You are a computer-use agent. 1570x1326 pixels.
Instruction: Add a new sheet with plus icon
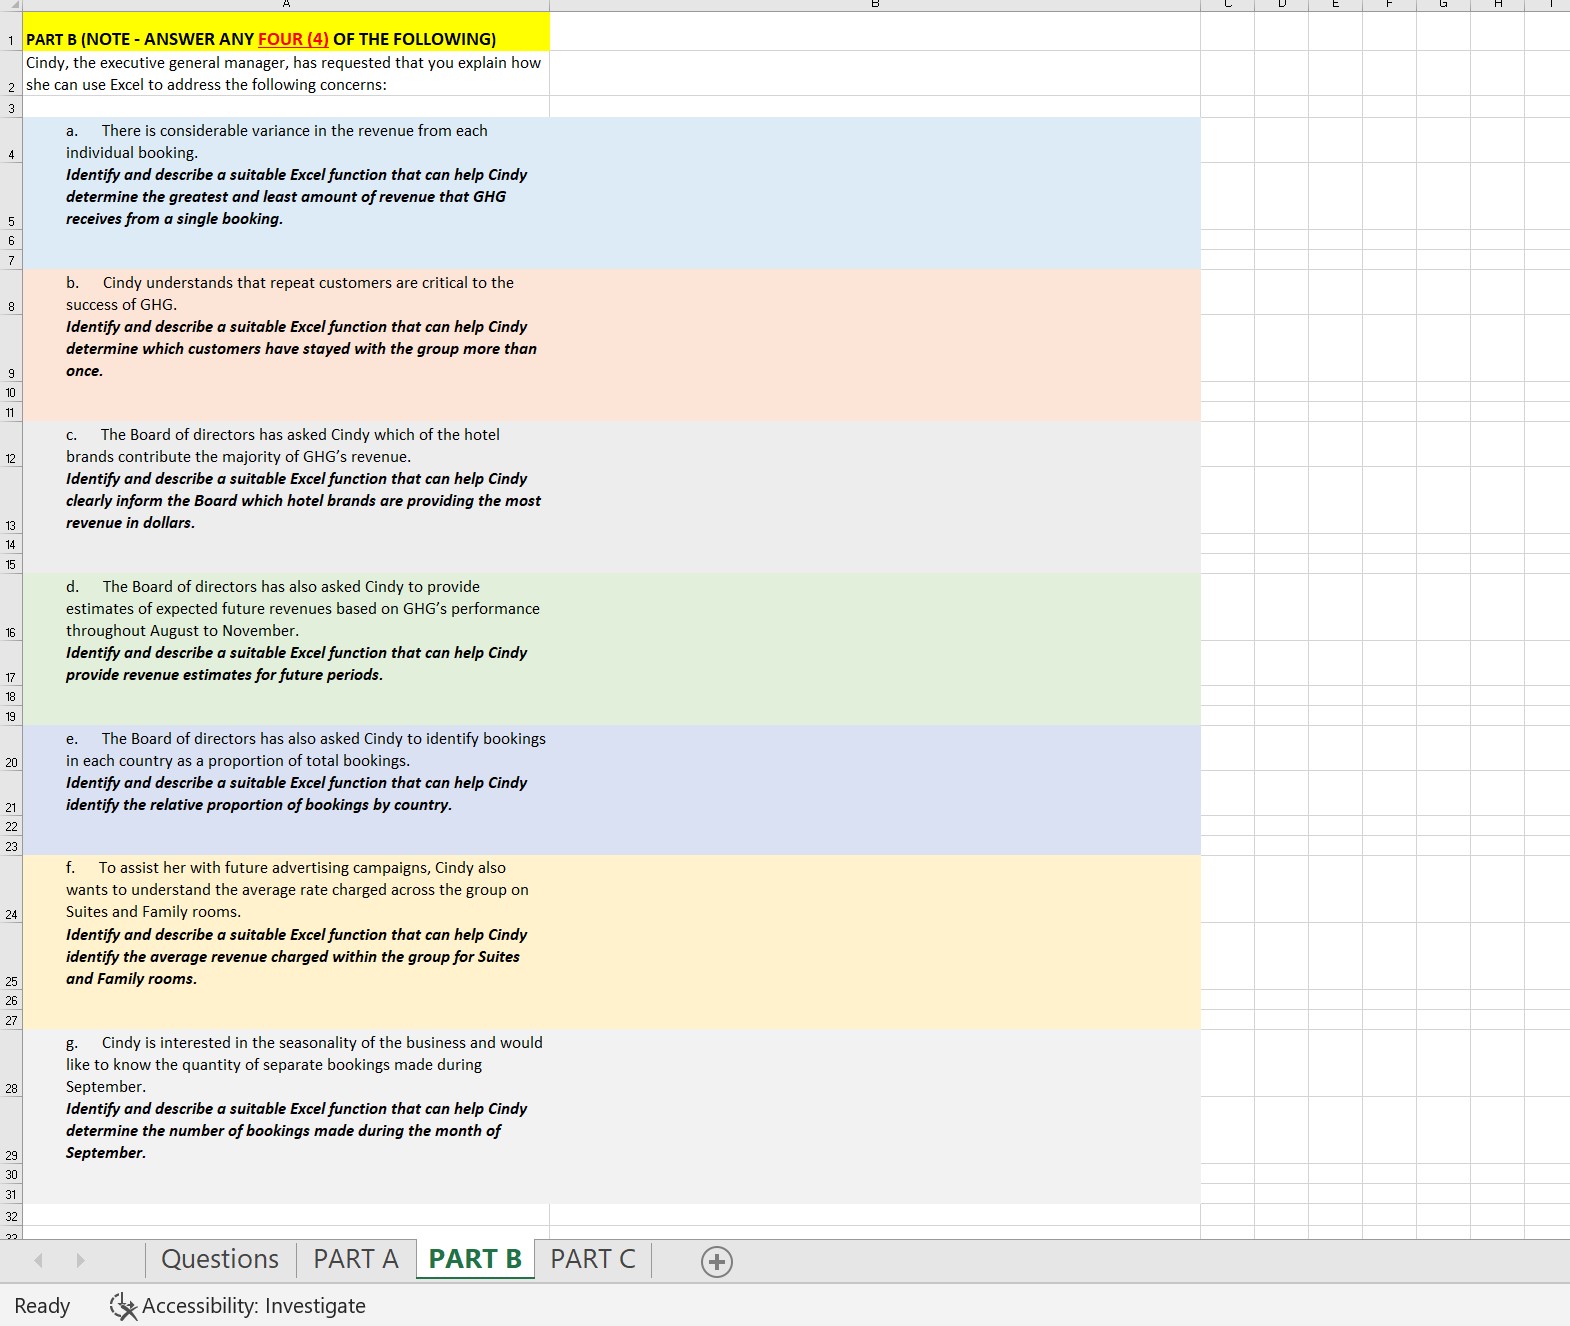[717, 1262]
